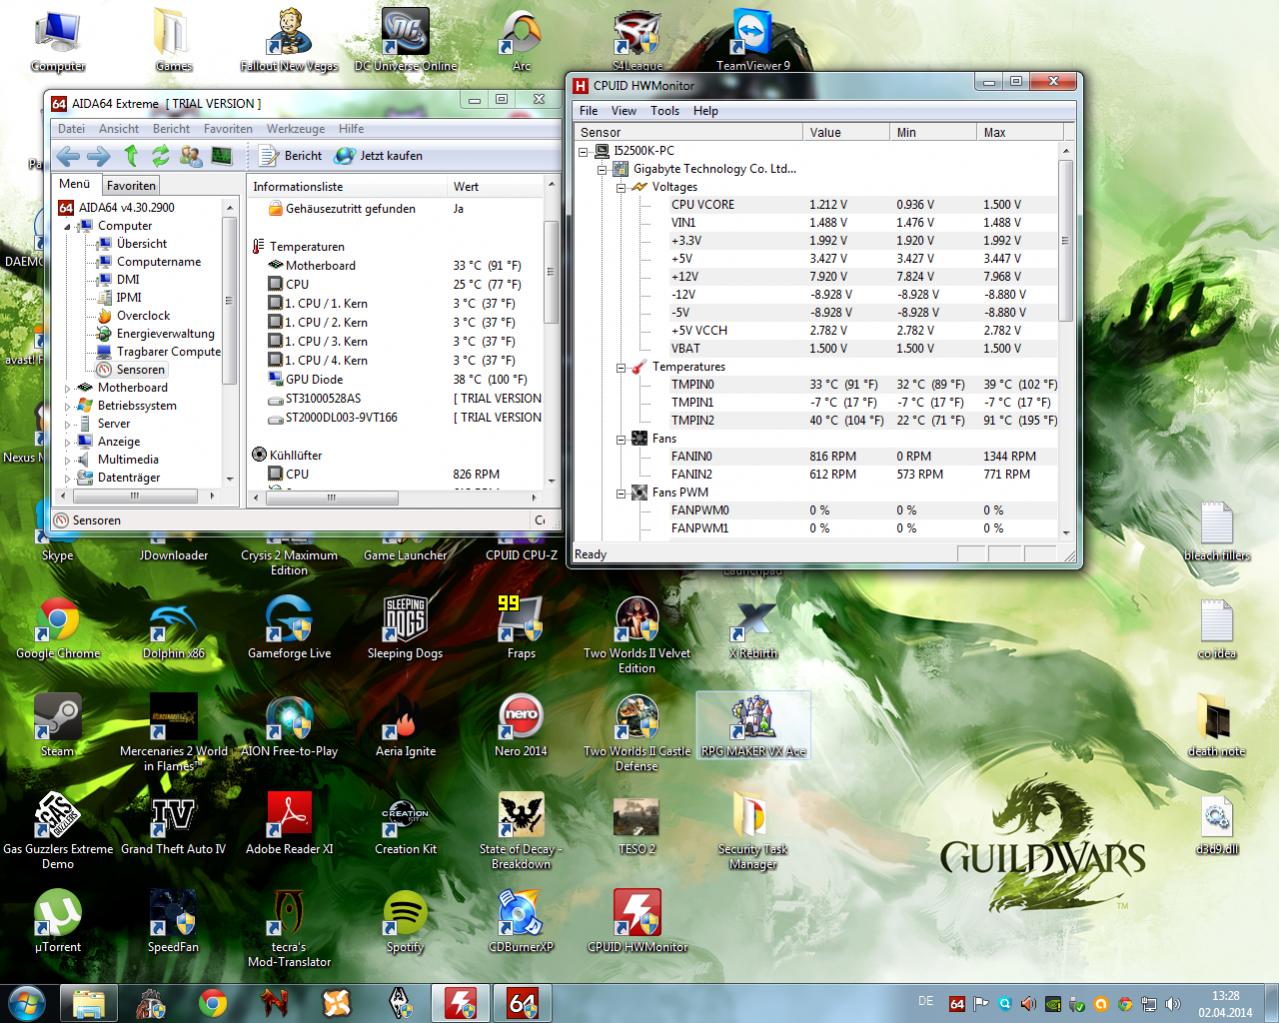This screenshot has height=1023, width=1279.
Task: Open the CDBurnerXP desktop icon
Action: [521, 922]
